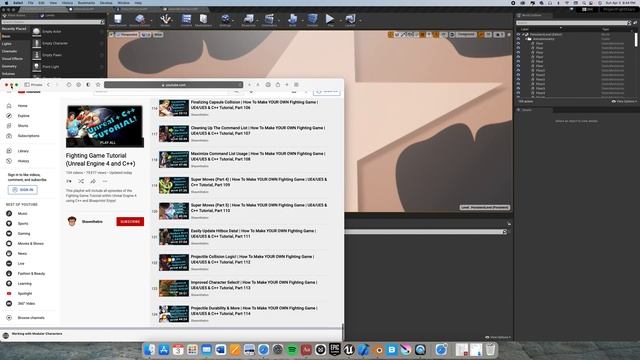Viewport: 640px width, 360px height.
Task: Open thumbnail of Improved Character Select video
Action: pos(174,288)
